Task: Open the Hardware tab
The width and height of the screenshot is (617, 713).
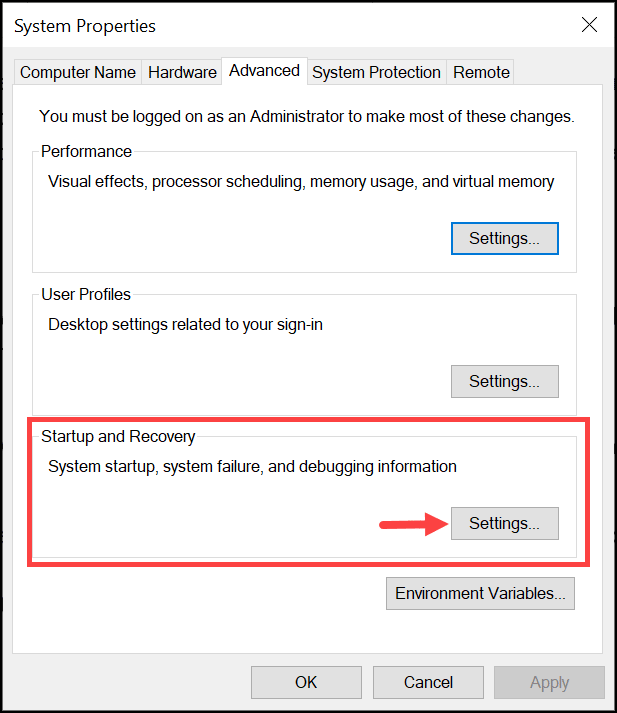Action: tap(182, 72)
